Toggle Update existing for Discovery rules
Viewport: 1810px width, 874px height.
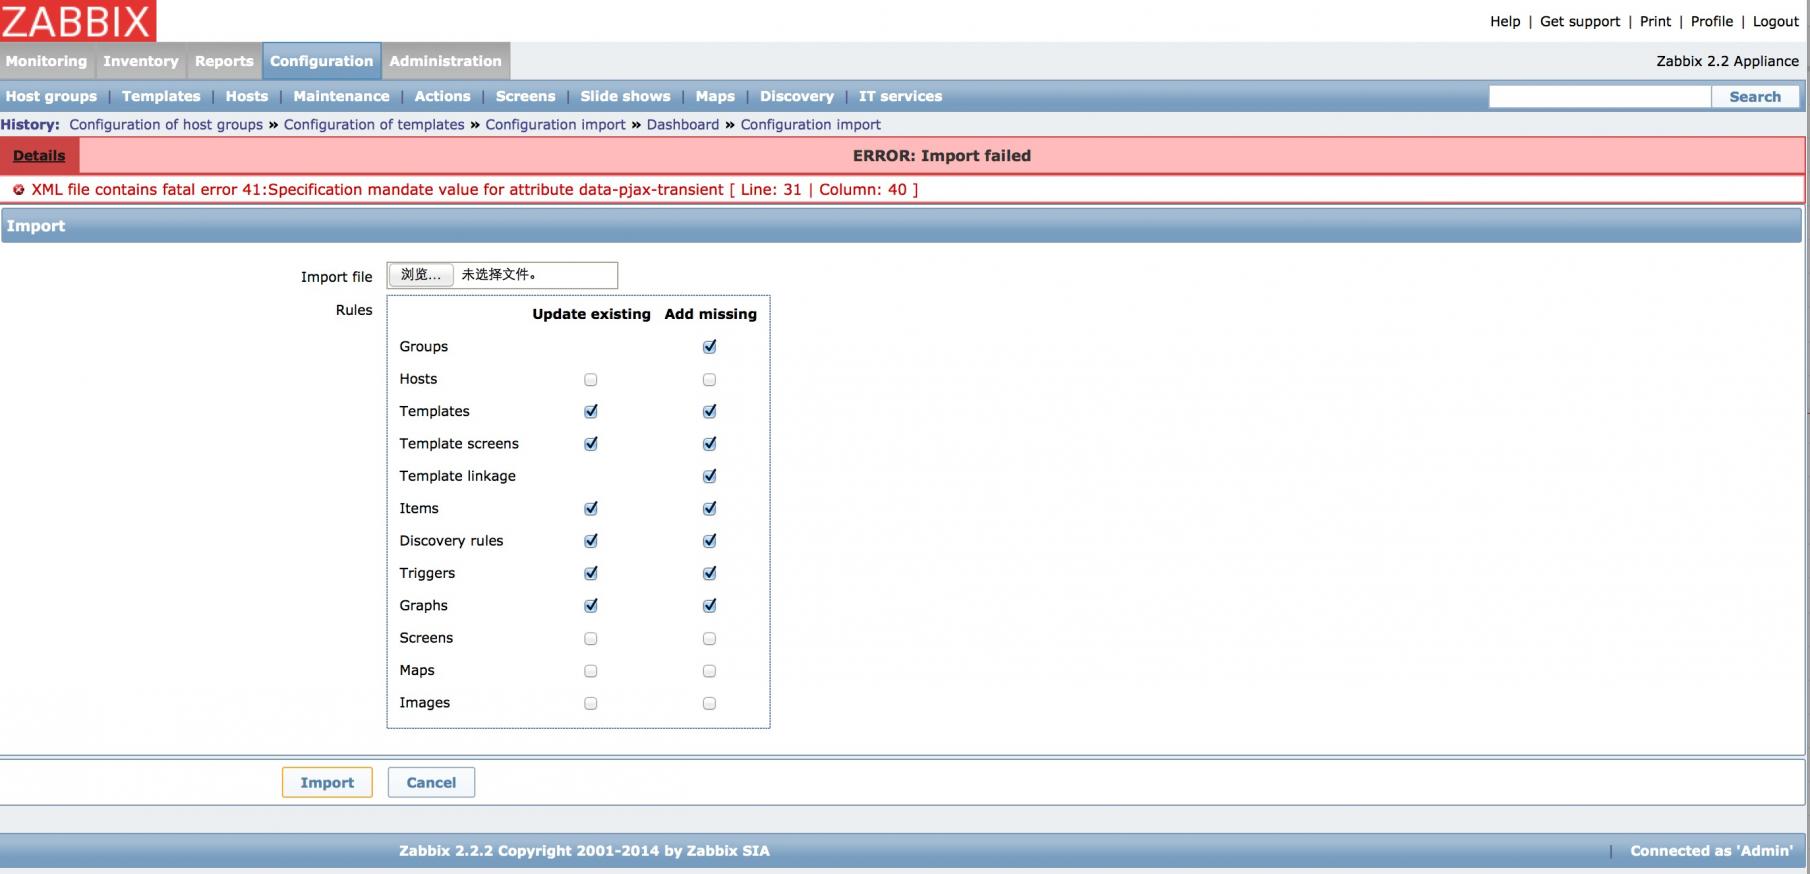tap(590, 541)
